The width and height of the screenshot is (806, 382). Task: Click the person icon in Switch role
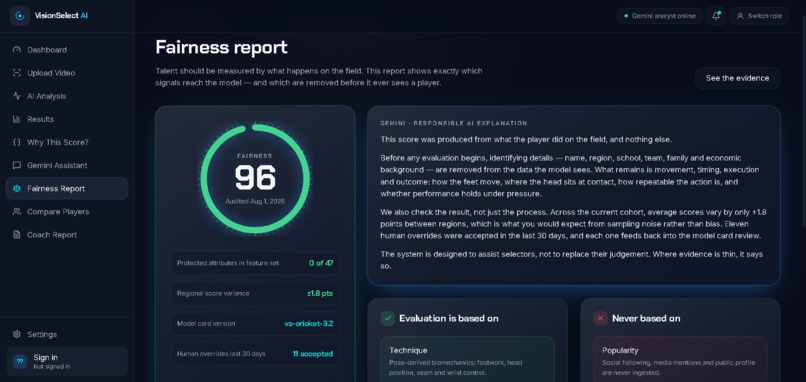click(x=740, y=16)
